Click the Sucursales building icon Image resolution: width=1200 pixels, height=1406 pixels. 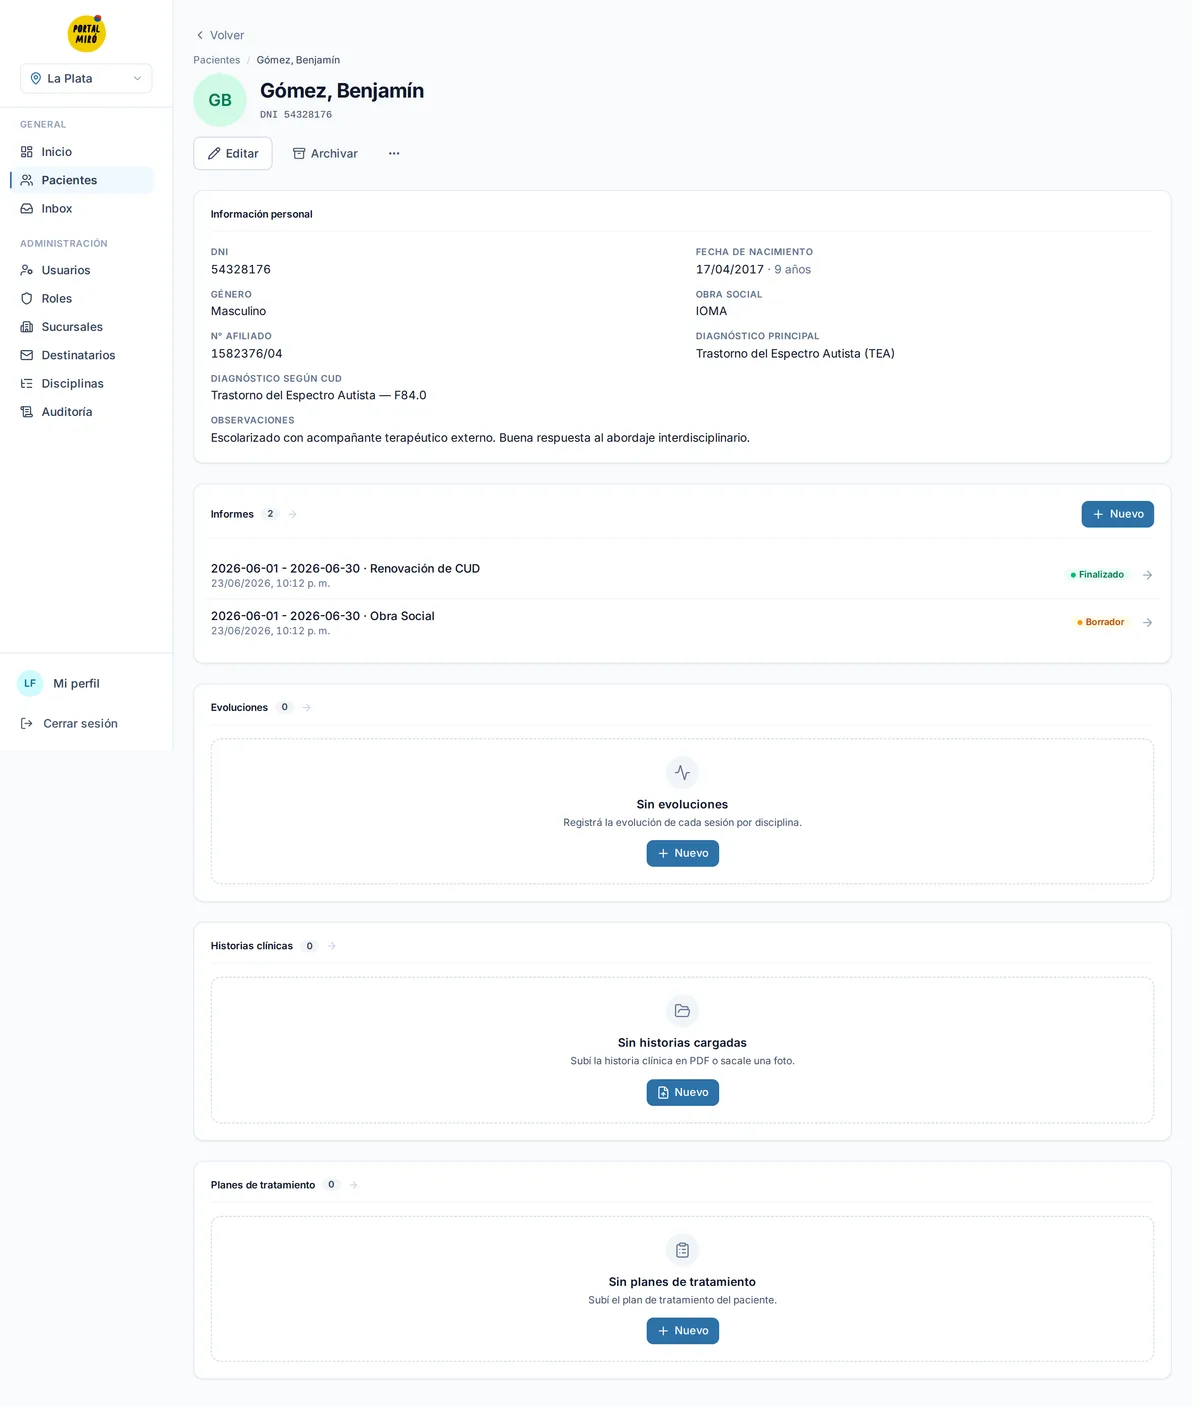coord(27,327)
